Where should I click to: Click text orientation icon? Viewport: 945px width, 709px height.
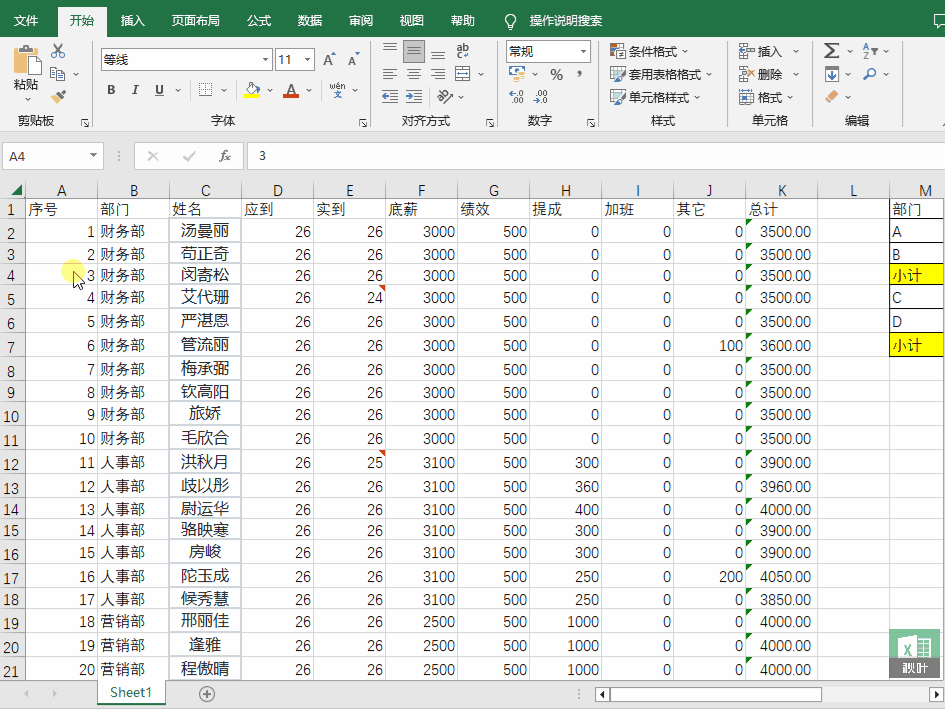445,96
